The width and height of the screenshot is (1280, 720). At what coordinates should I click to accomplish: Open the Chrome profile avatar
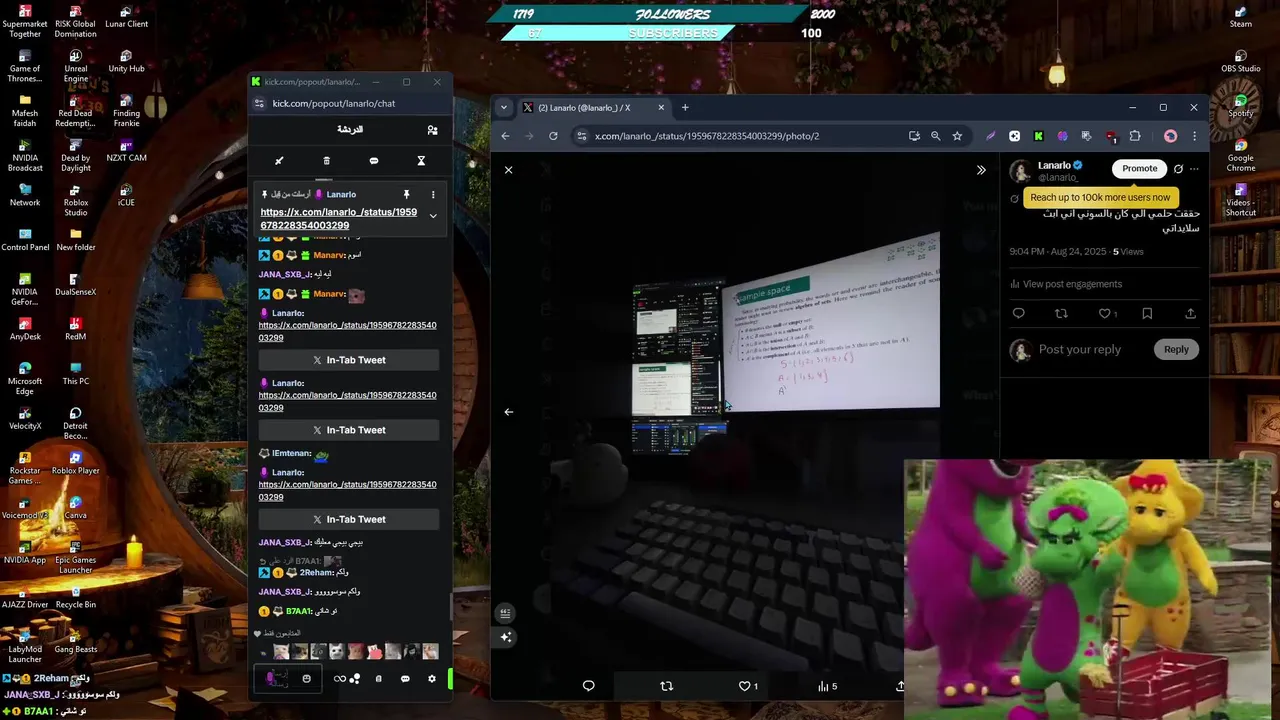(x=1170, y=136)
